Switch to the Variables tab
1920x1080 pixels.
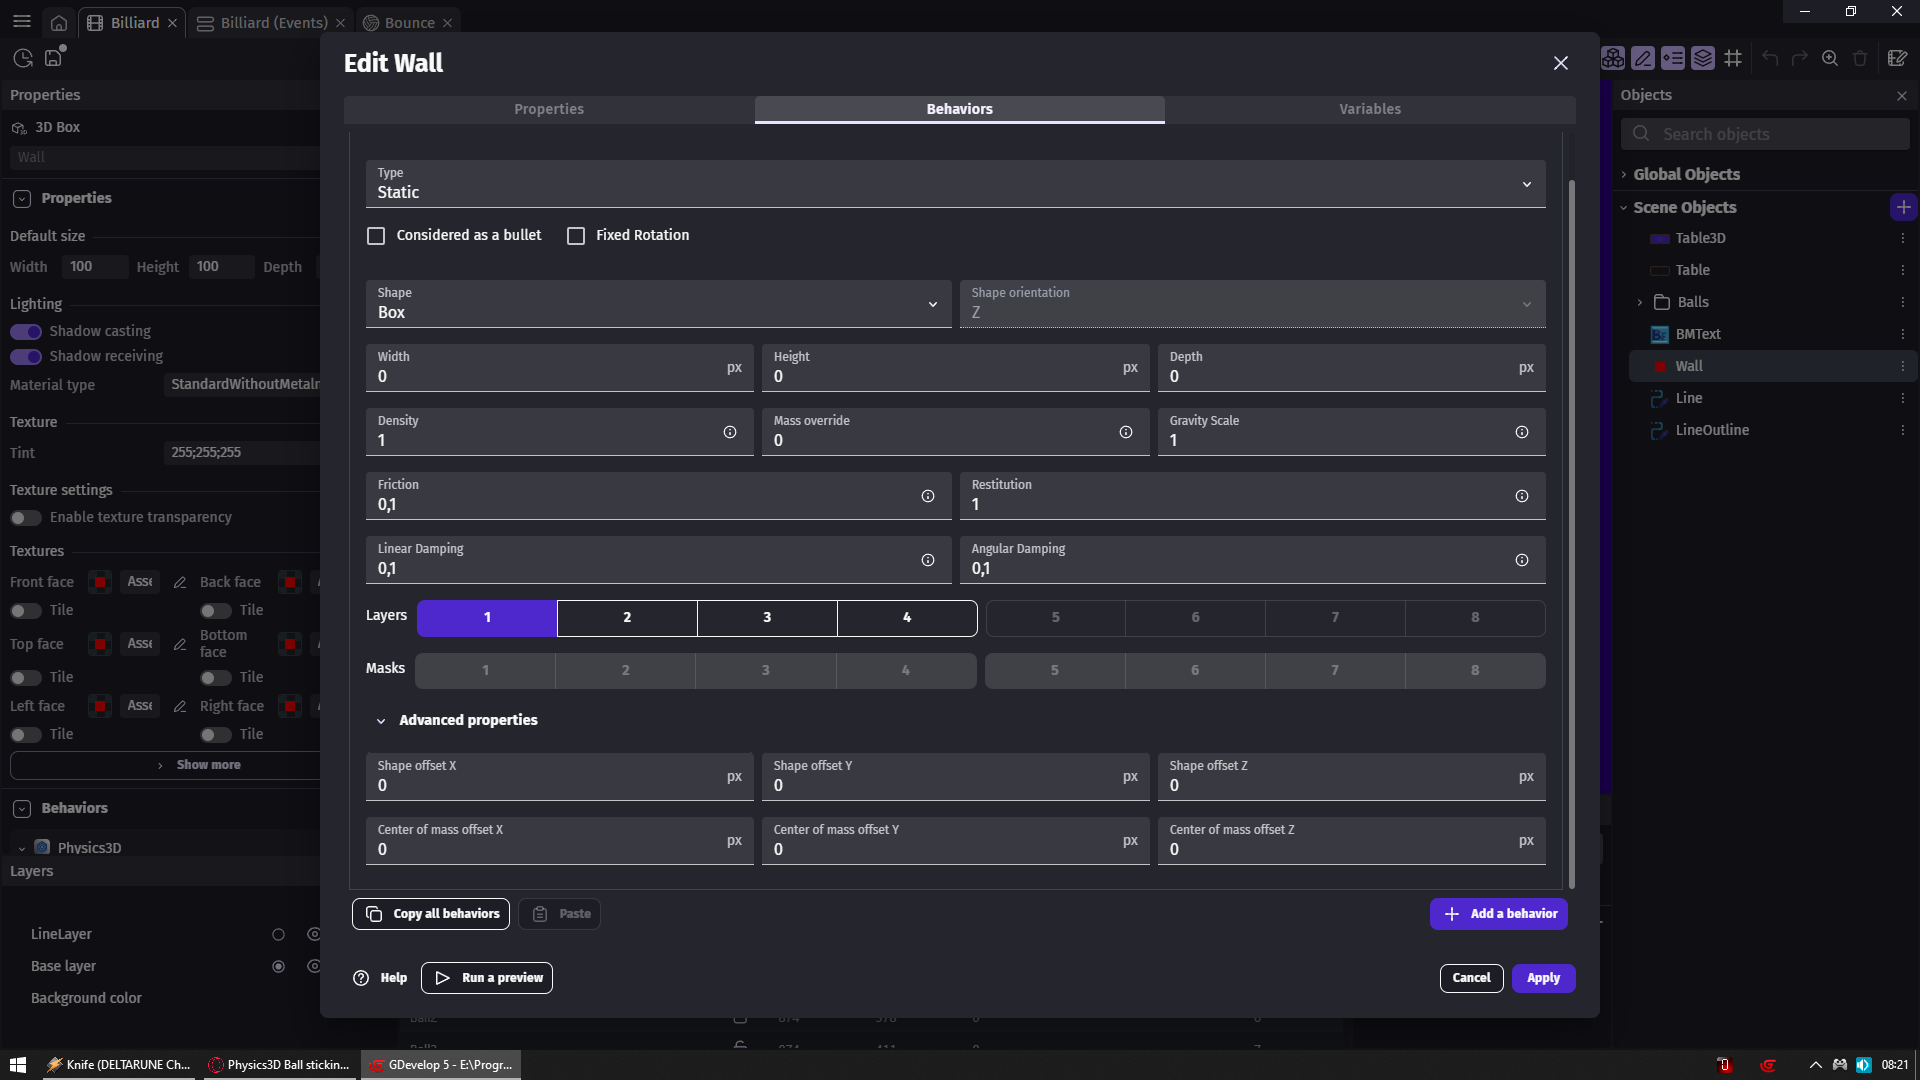pos(1369,109)
